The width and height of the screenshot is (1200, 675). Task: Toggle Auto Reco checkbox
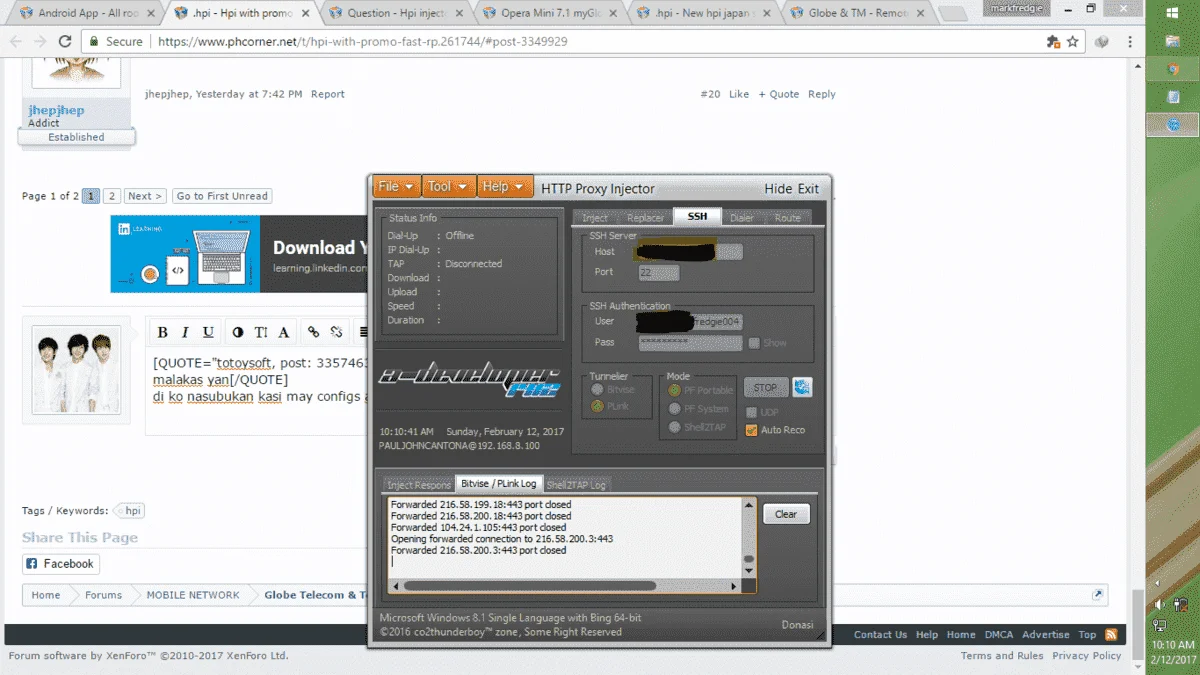point(751,430)
